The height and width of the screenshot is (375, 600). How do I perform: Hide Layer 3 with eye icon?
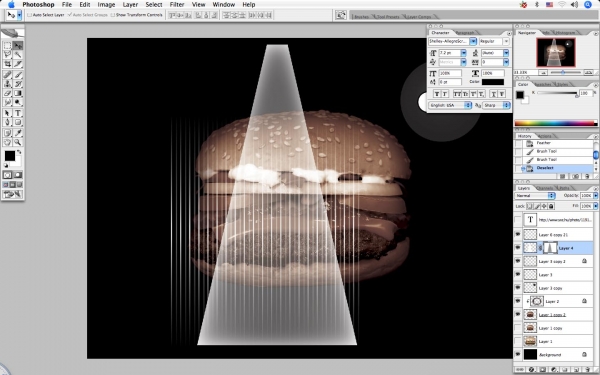(518, 274)
